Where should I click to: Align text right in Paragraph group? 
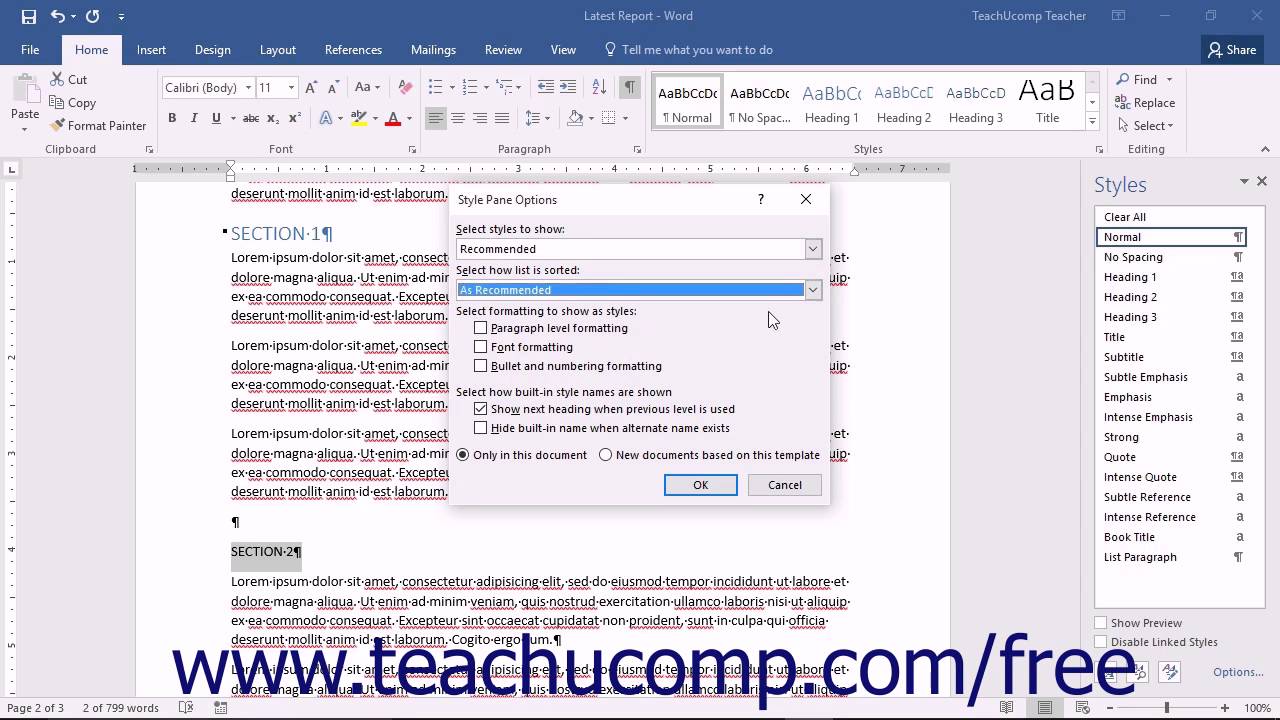click(480, 118)
